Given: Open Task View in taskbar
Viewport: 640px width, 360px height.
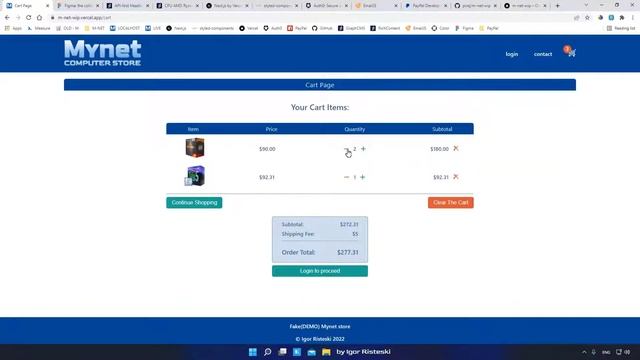Looking at the screenshot, I should coord(282,352).
